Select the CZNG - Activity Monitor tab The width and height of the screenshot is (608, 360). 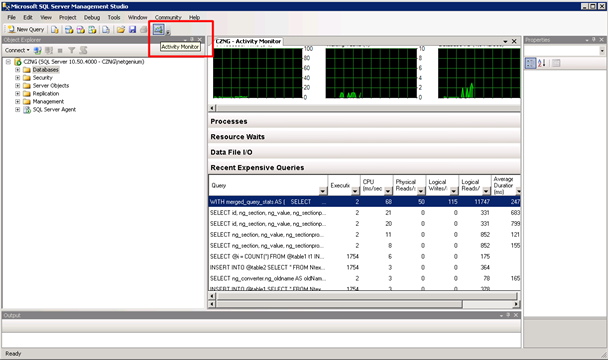tap(248, 41)
